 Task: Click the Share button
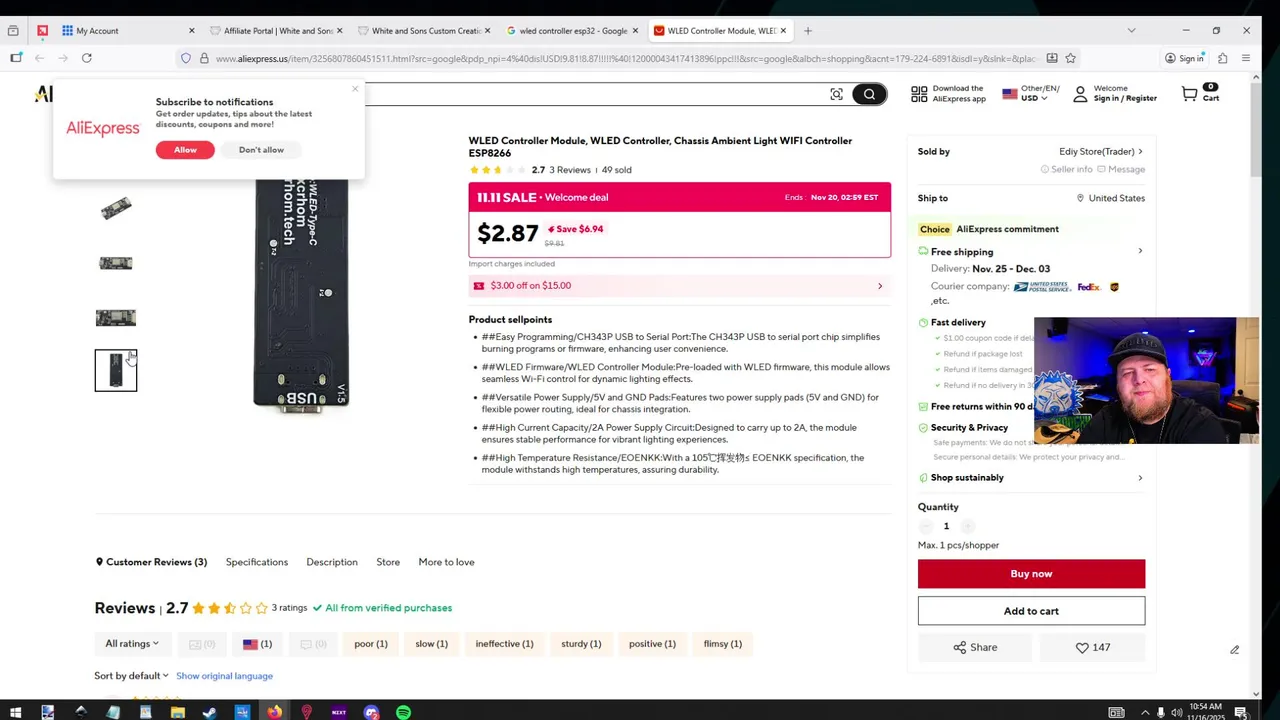pyautogui.click(x=975, y=647)
